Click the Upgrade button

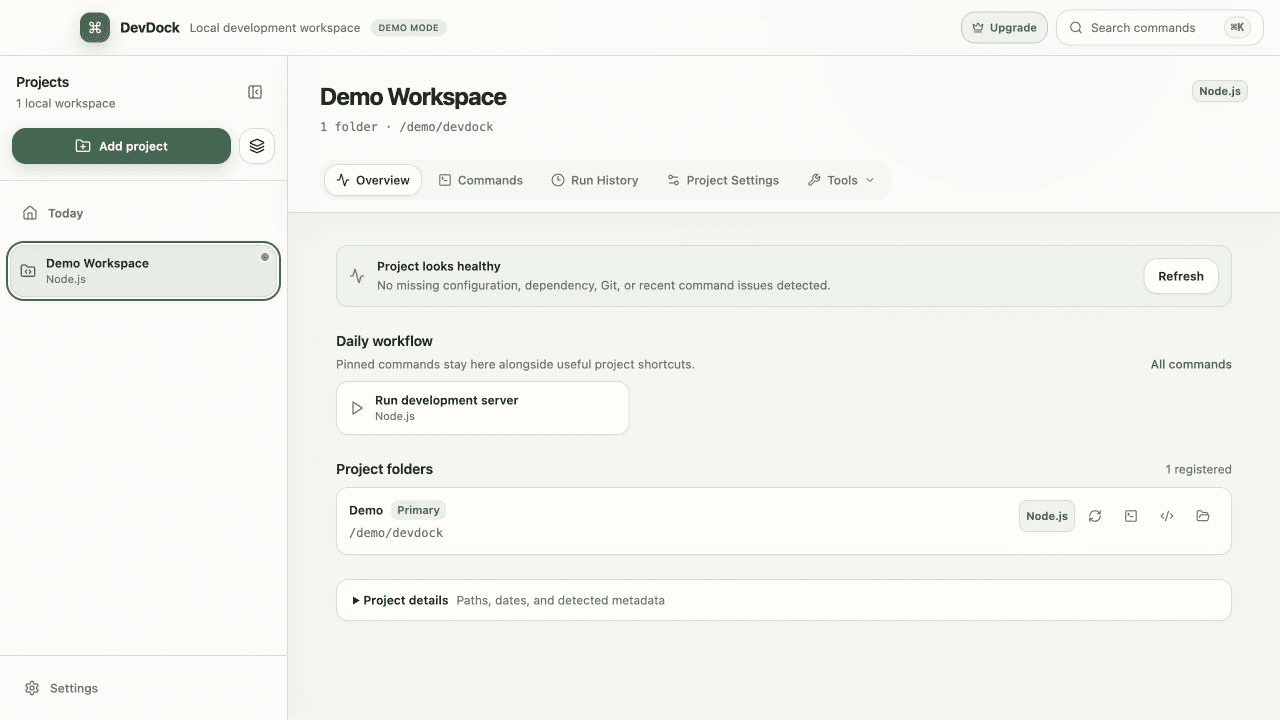click(1004, 28)
